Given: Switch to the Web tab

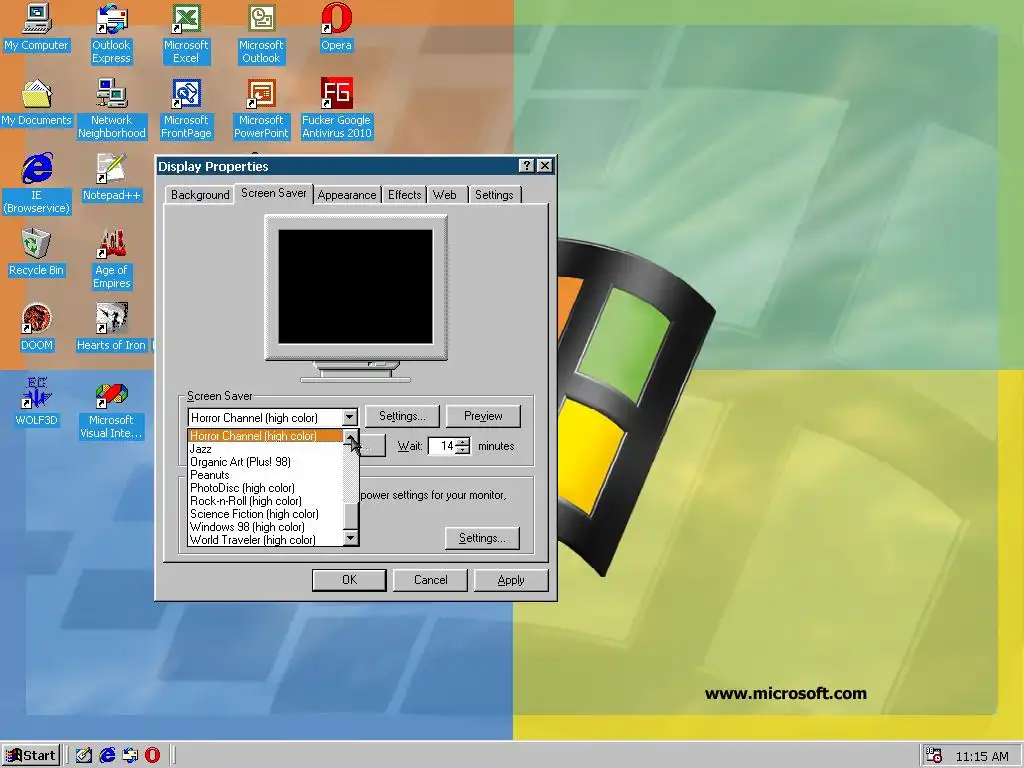Looking at the screenshot, I should (445, 195).
